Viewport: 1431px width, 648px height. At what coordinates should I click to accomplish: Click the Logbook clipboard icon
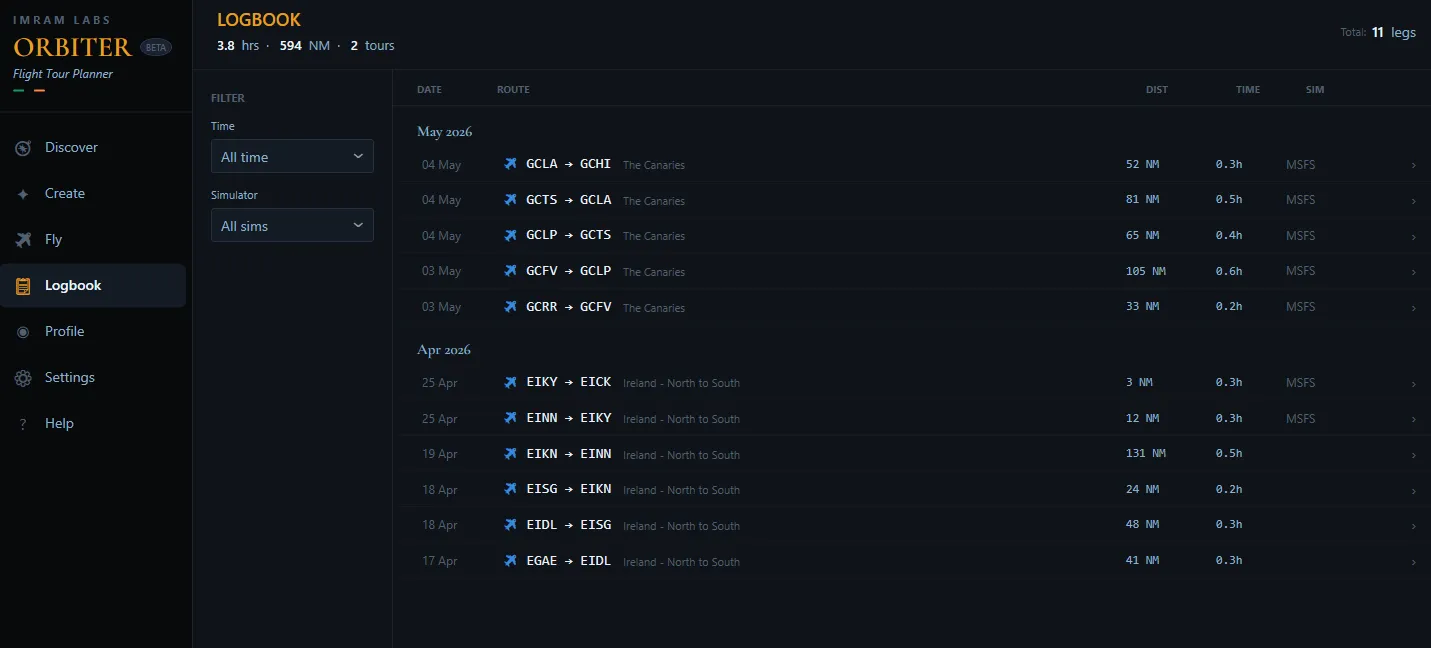point(23,286)
